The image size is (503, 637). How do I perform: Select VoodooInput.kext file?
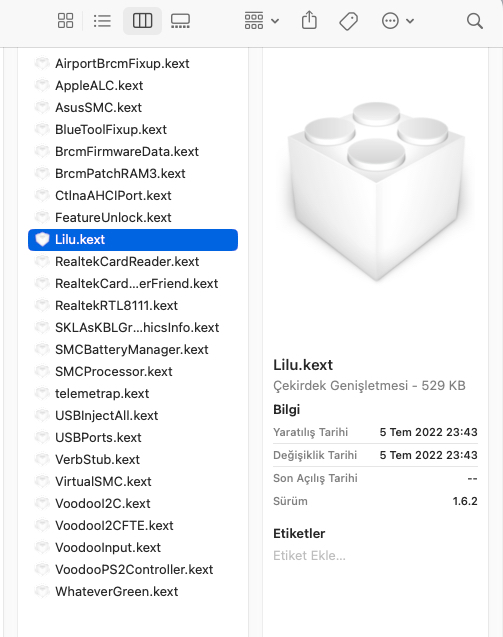(133, 548)
